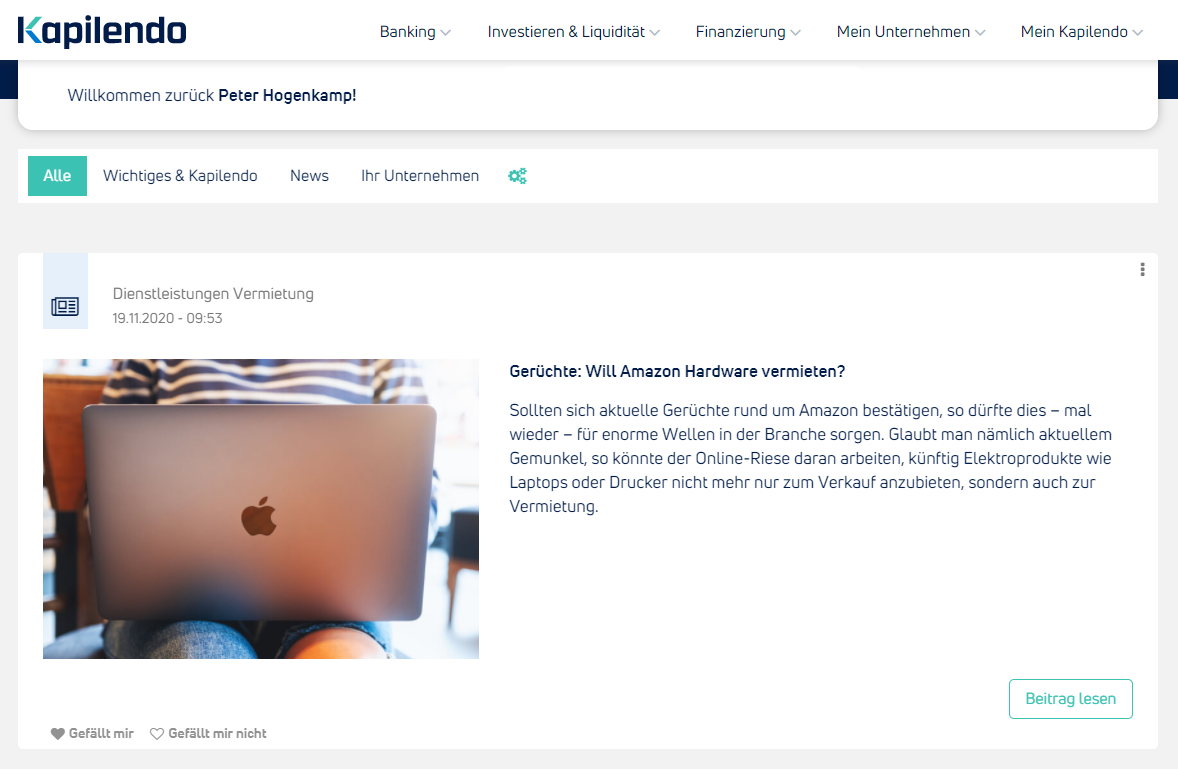1178x769 pixels.
Task: Open article headline about Amazon Hardware
Action: [x=677, y=372]
